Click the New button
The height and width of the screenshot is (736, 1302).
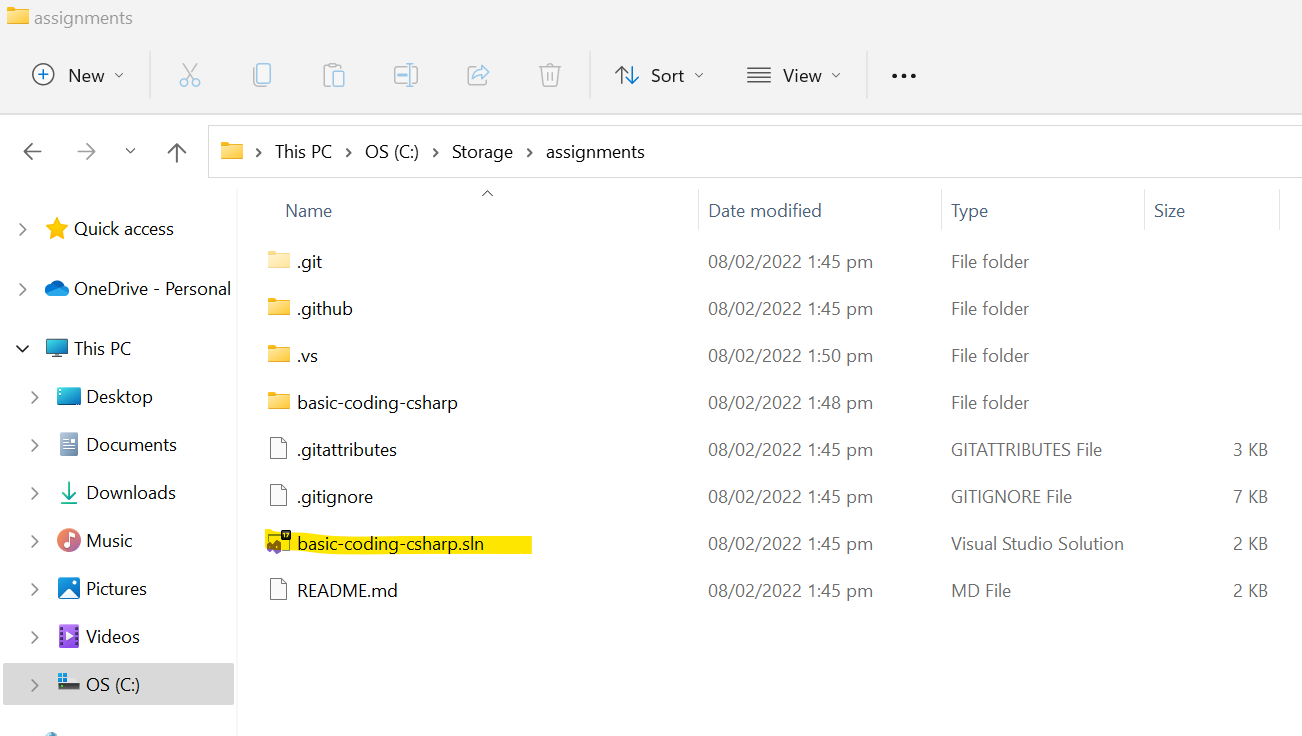click(x=78, y=76)
